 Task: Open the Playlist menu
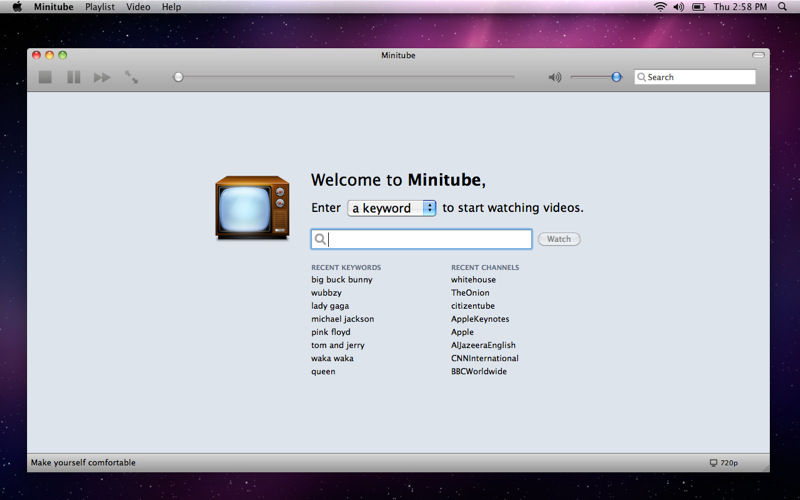(x=99, y=7)
